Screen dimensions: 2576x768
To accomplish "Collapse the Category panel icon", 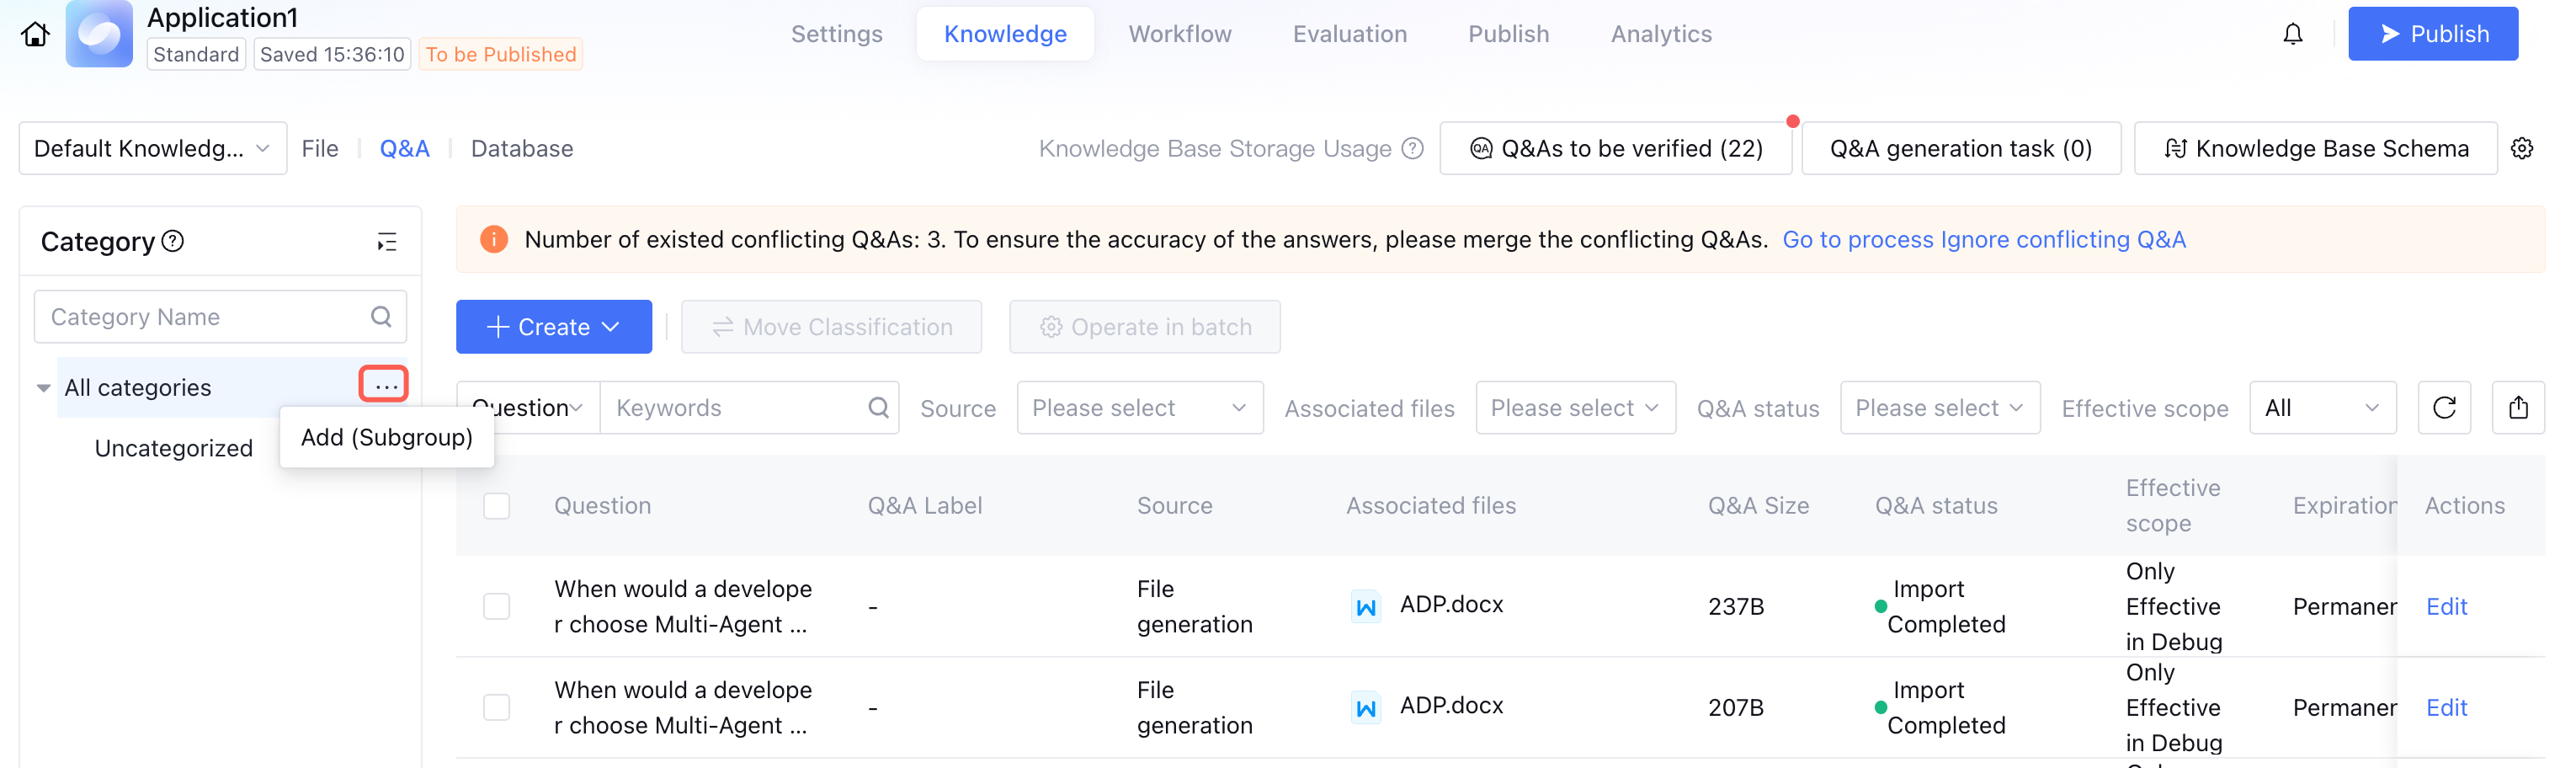I will tap(387, 242).
